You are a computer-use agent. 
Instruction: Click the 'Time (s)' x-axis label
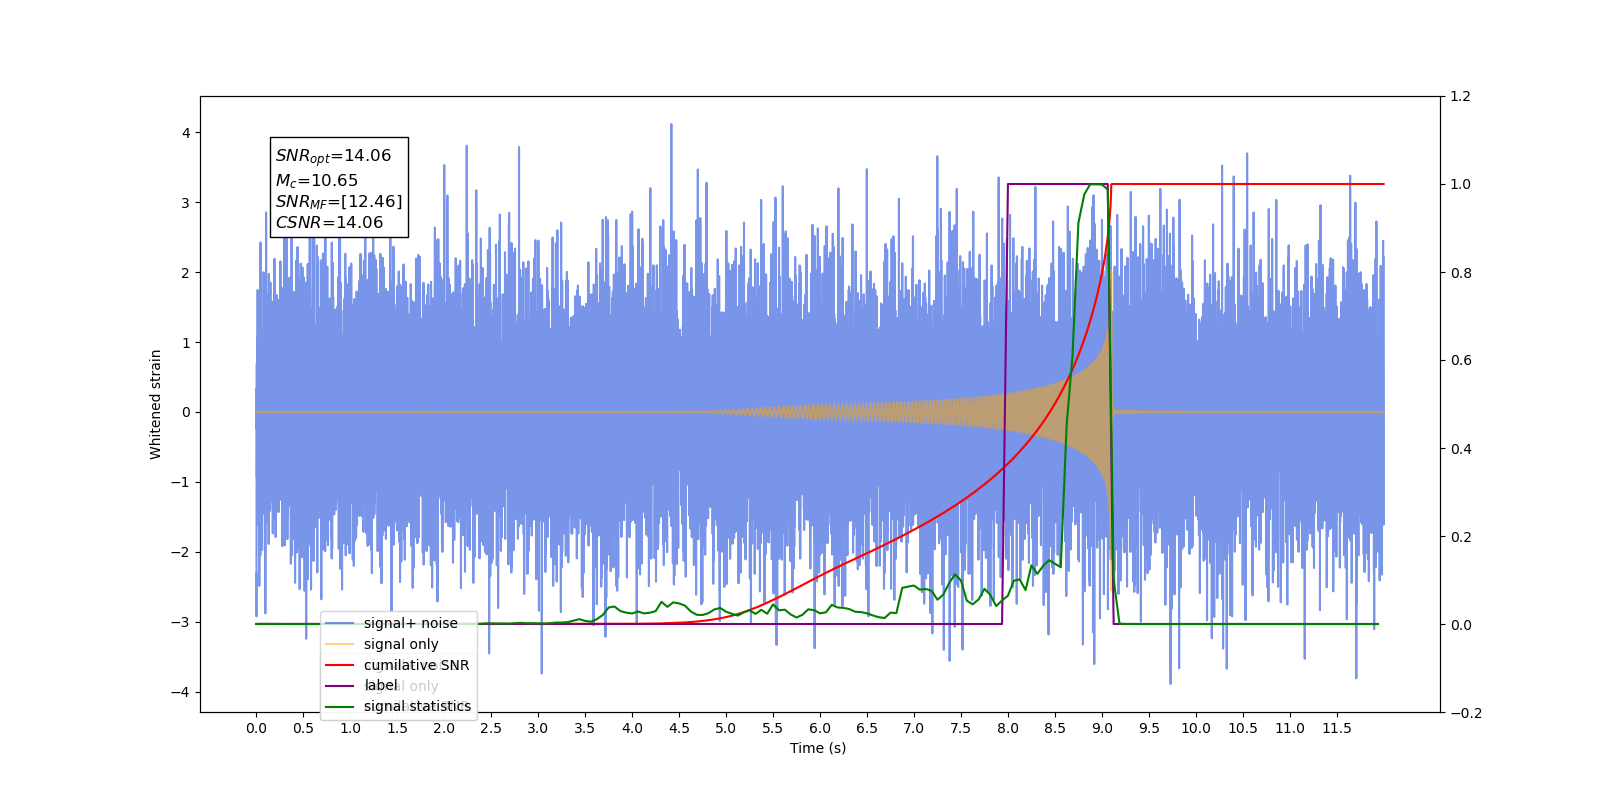click(818, 748)
